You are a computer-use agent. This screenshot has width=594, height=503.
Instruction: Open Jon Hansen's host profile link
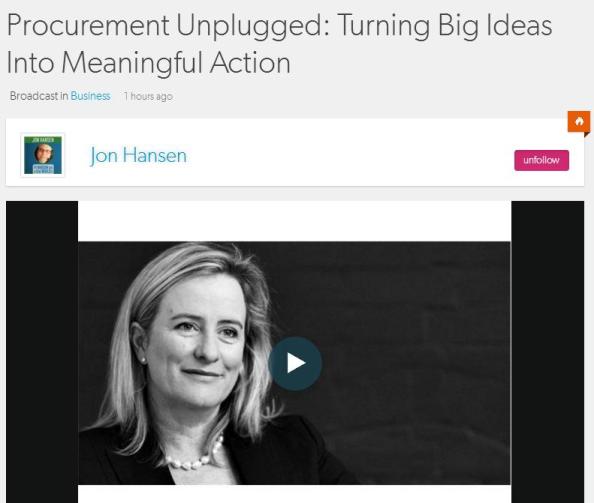pyautogui.click(x=138, y=156)
